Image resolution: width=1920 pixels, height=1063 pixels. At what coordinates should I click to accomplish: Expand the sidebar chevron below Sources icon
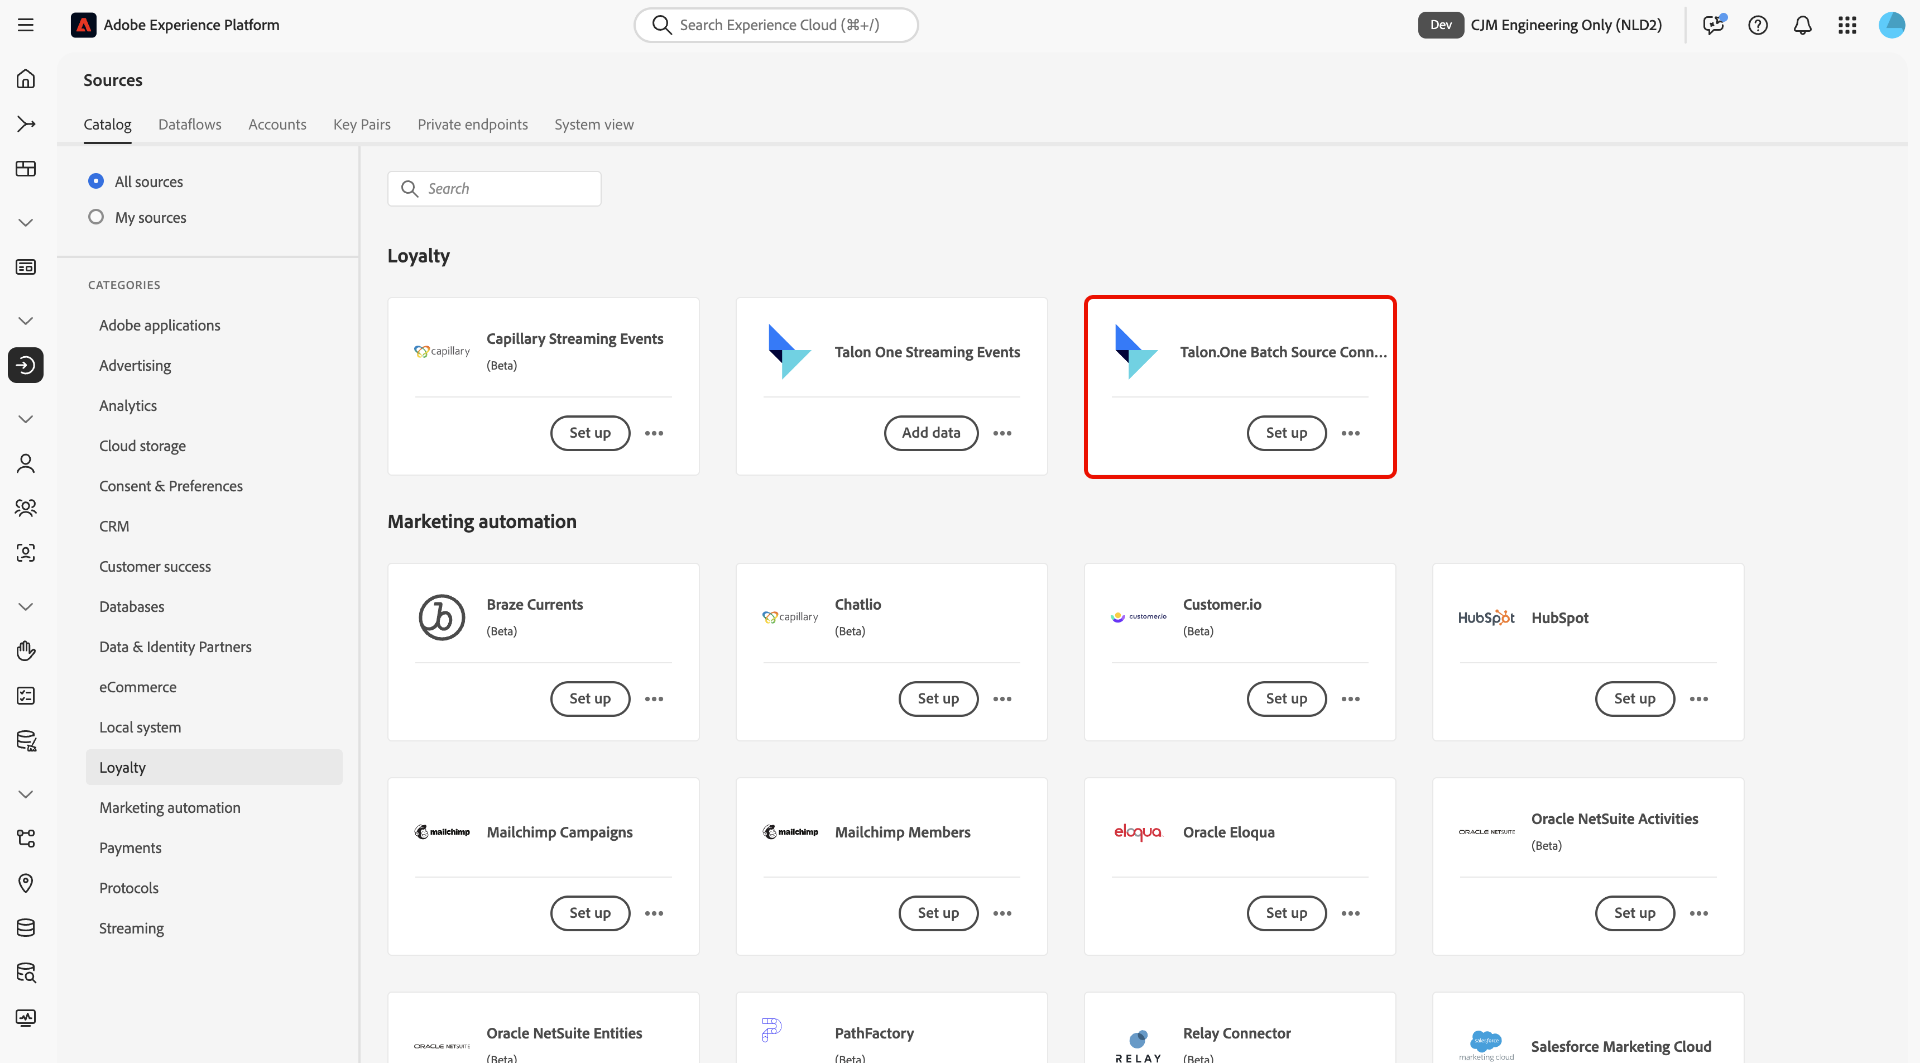click(x=26, y=419)
